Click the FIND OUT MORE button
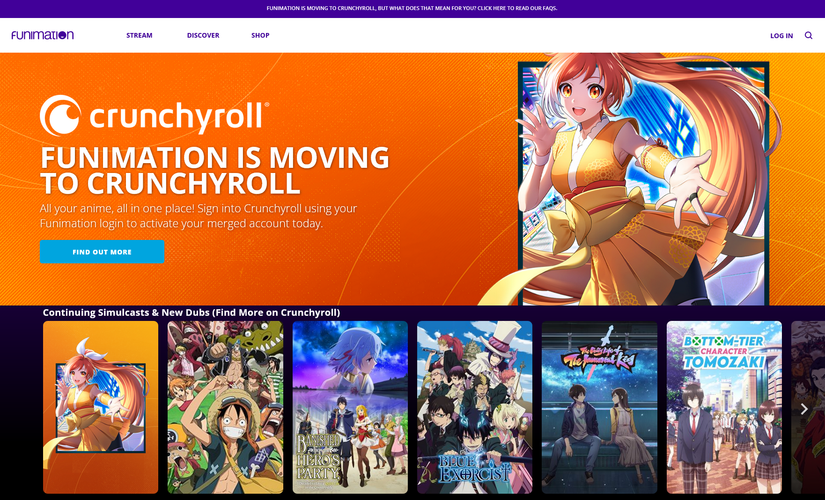825x500 pixels. pos(102,252)
